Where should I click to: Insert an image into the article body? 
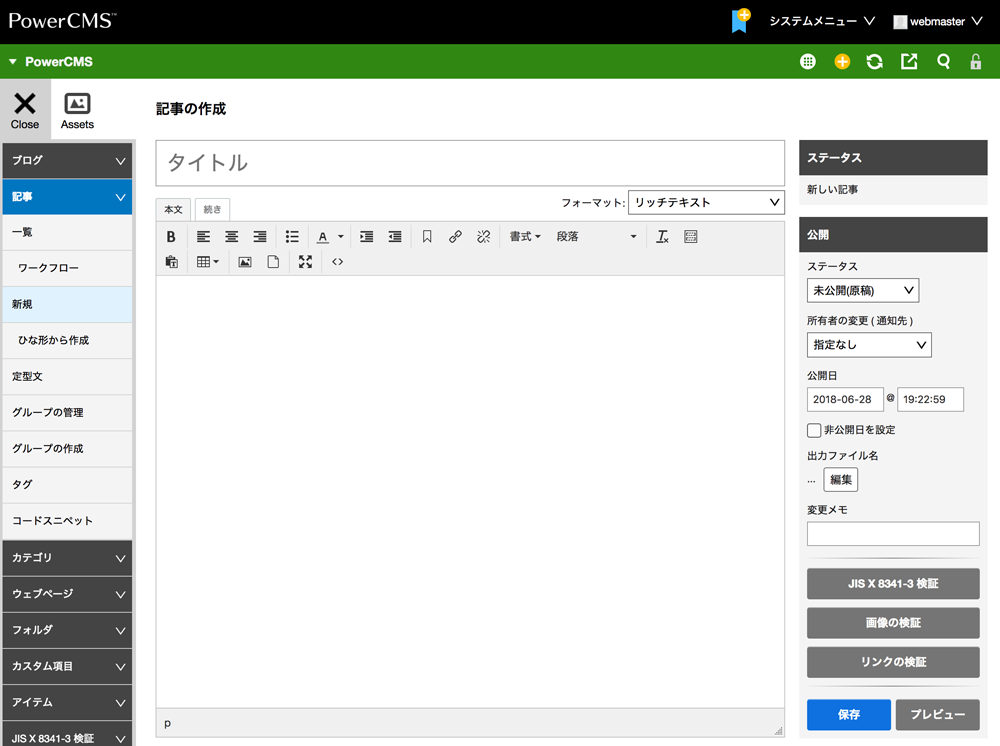244,261
